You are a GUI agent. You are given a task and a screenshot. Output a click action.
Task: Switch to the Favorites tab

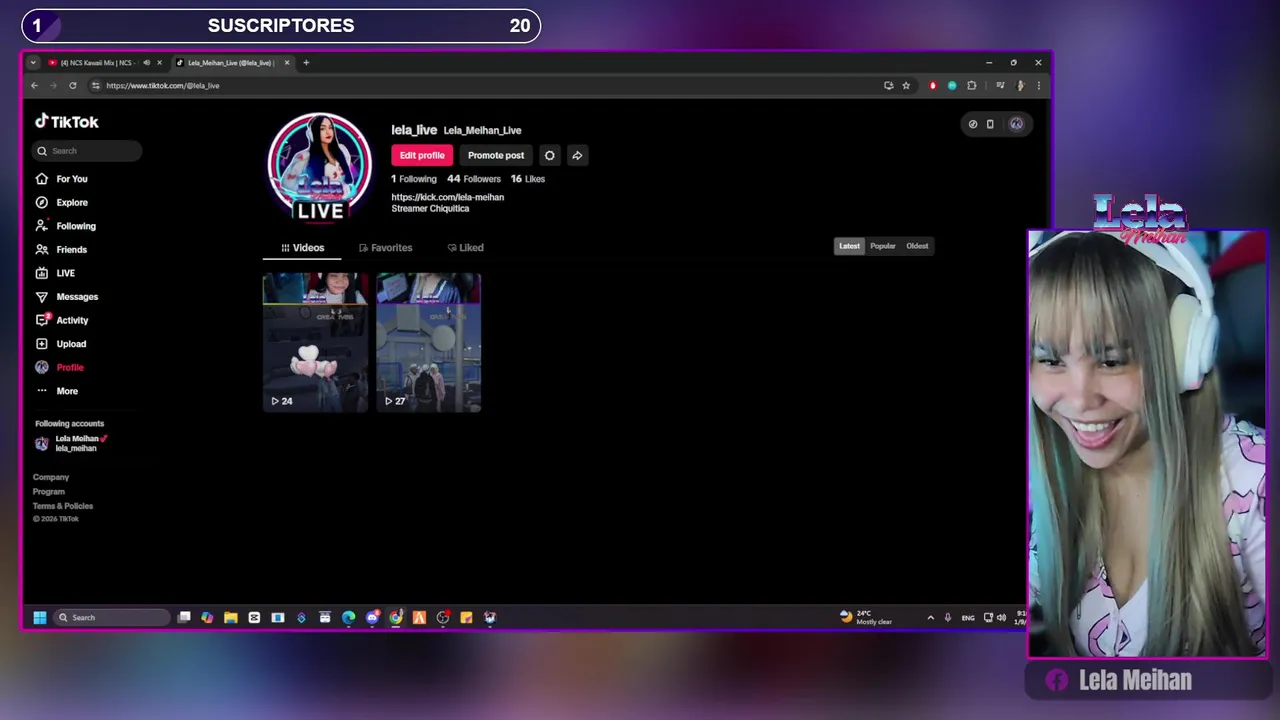[386, 248]
